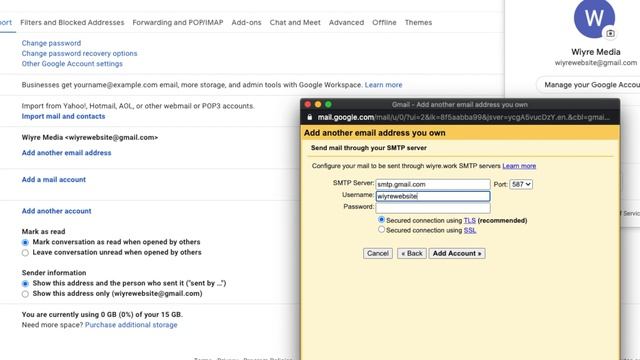
Task: Select Mark conversation as read when opened
Action: (x=25, y=242)
